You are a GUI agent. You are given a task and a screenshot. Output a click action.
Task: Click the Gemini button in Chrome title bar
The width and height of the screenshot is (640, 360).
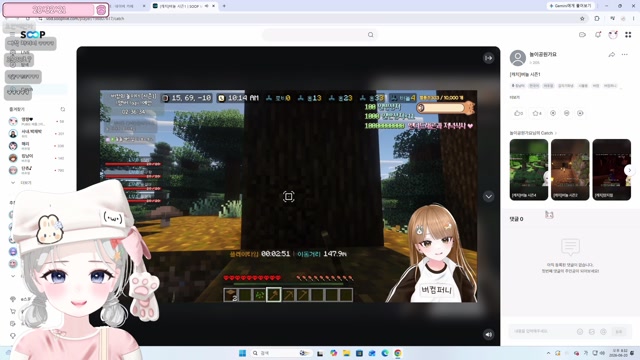tap(571, 6)
